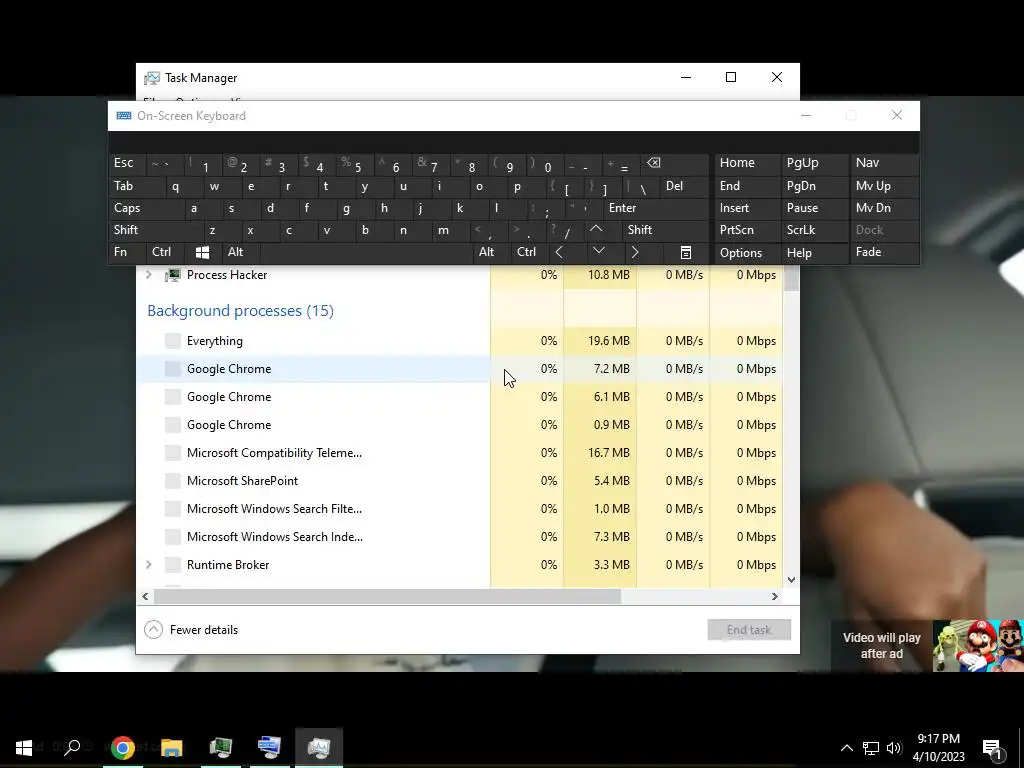Click the Background processes (15) heading
This screenshot has height=768, width=1024.
(240, 311)
